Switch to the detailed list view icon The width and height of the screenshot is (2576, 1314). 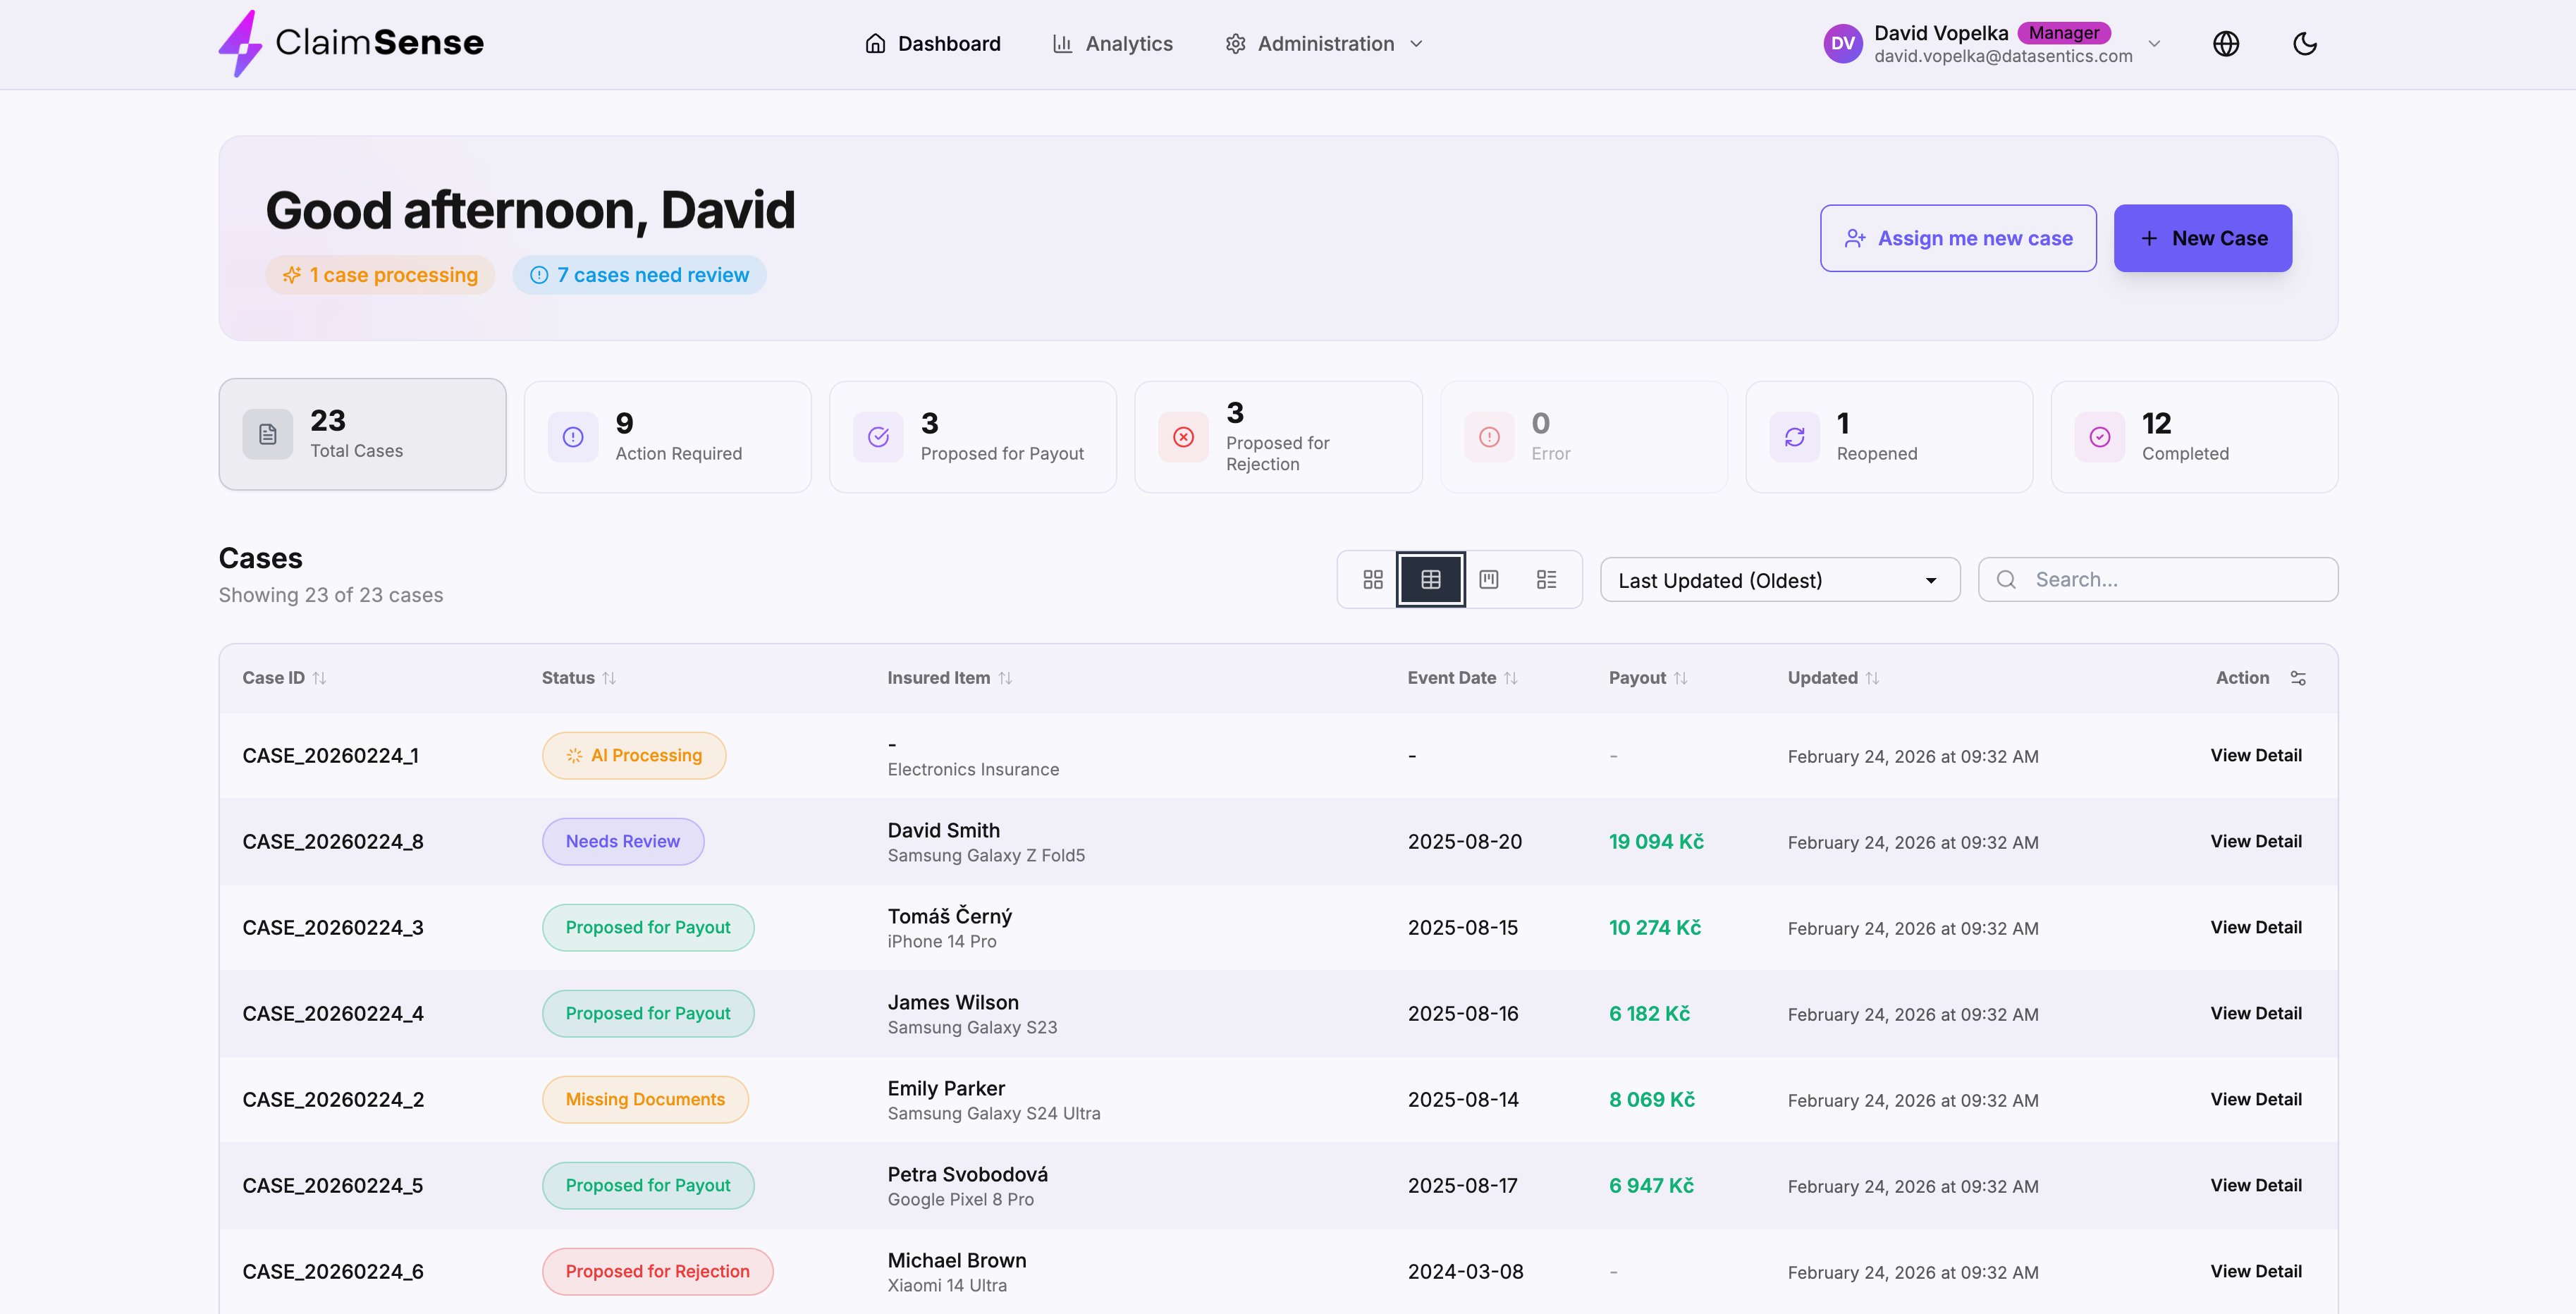(1546, 579)
